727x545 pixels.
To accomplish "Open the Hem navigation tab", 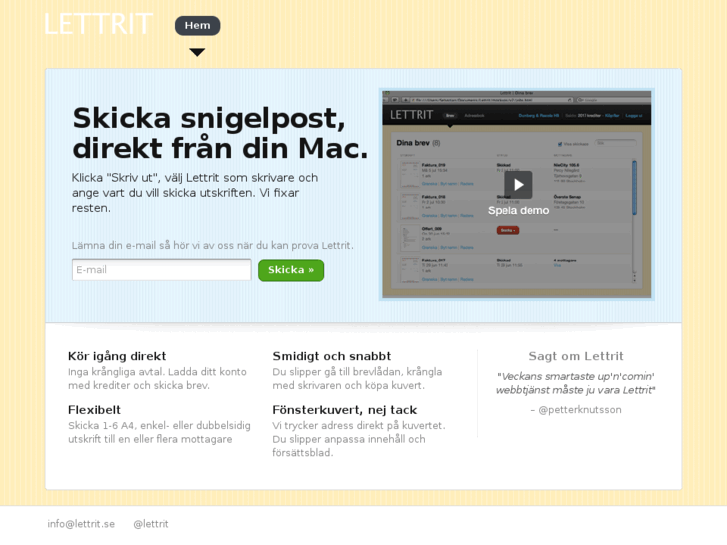I will pyautogui.click(x=198, y=26).
